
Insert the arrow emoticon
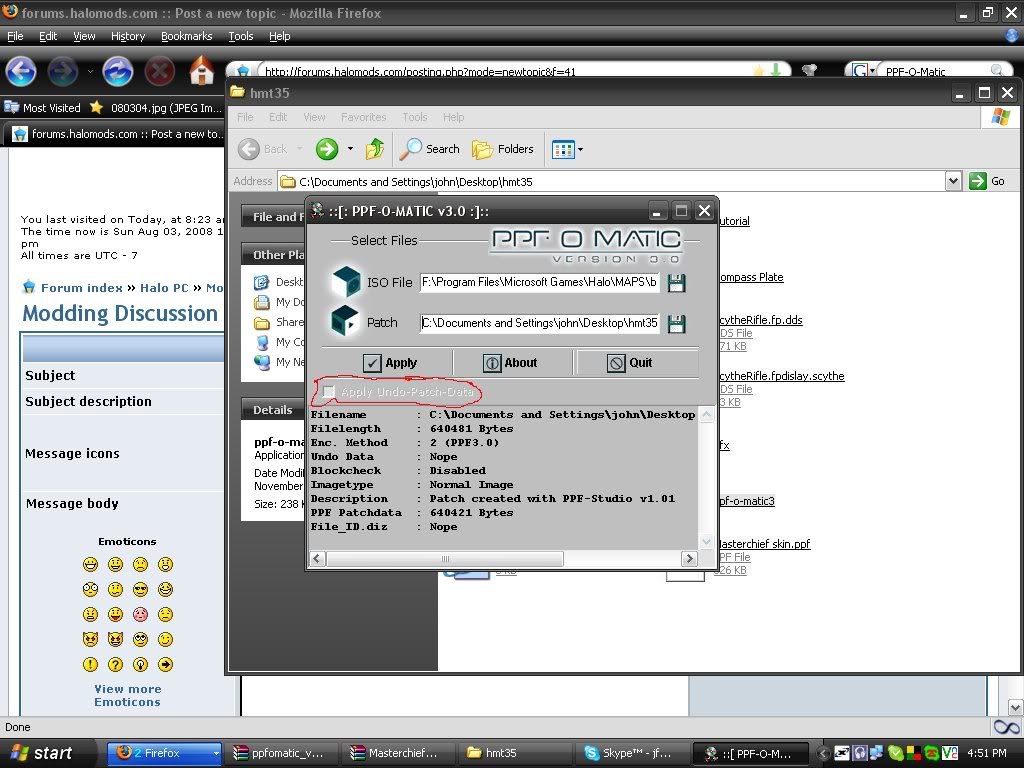(165, 664)
